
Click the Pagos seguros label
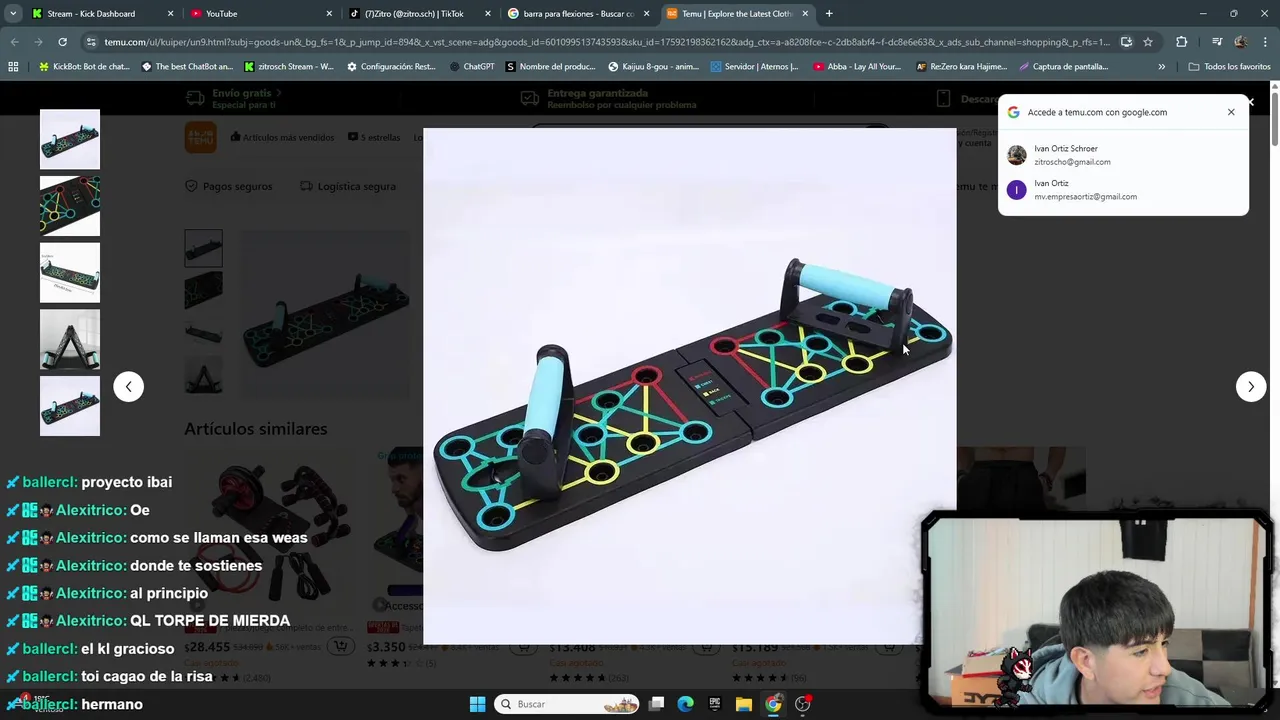tap(229, 186)
